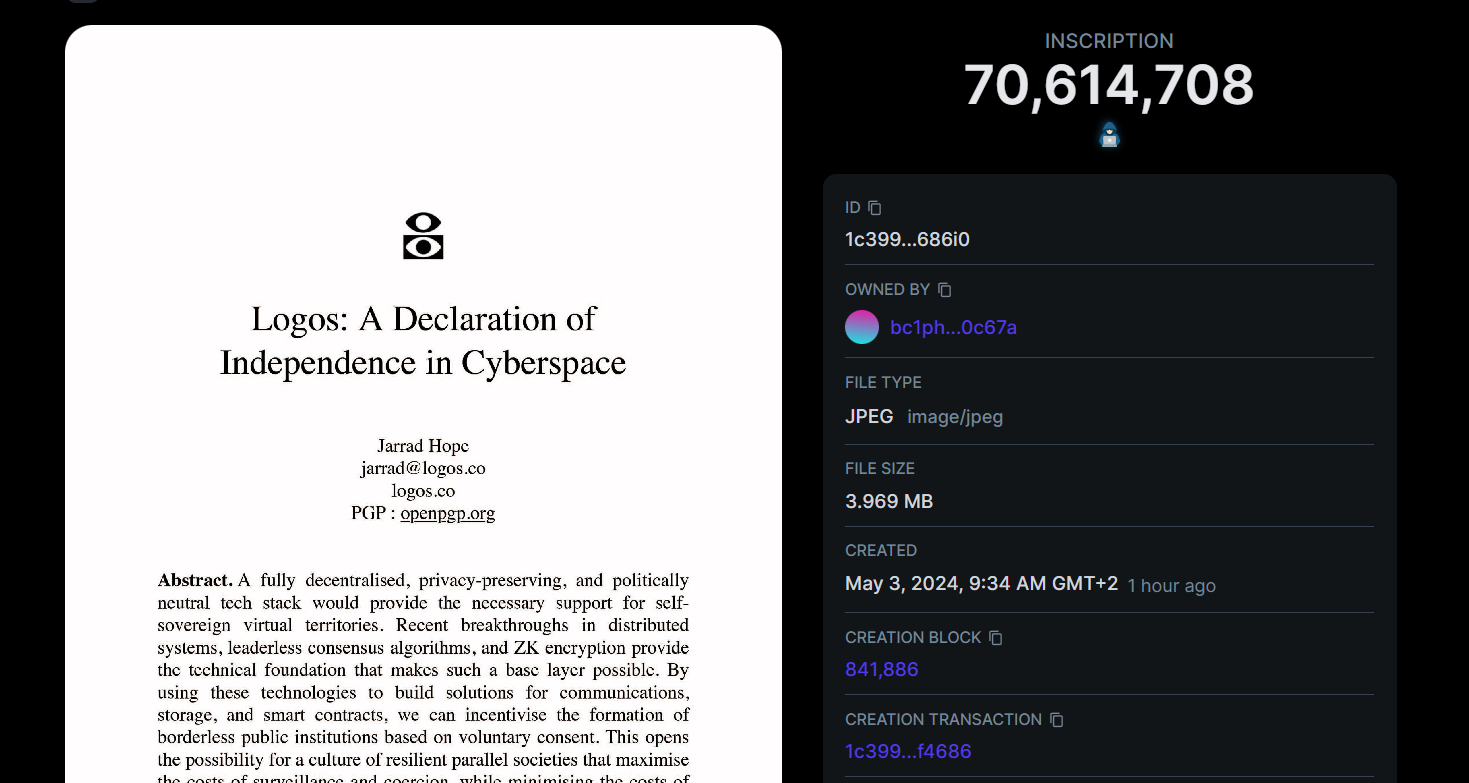
Task: Click the INSCRIPTION heading label
Action: pyautogui.click(x=1109, y=41)
